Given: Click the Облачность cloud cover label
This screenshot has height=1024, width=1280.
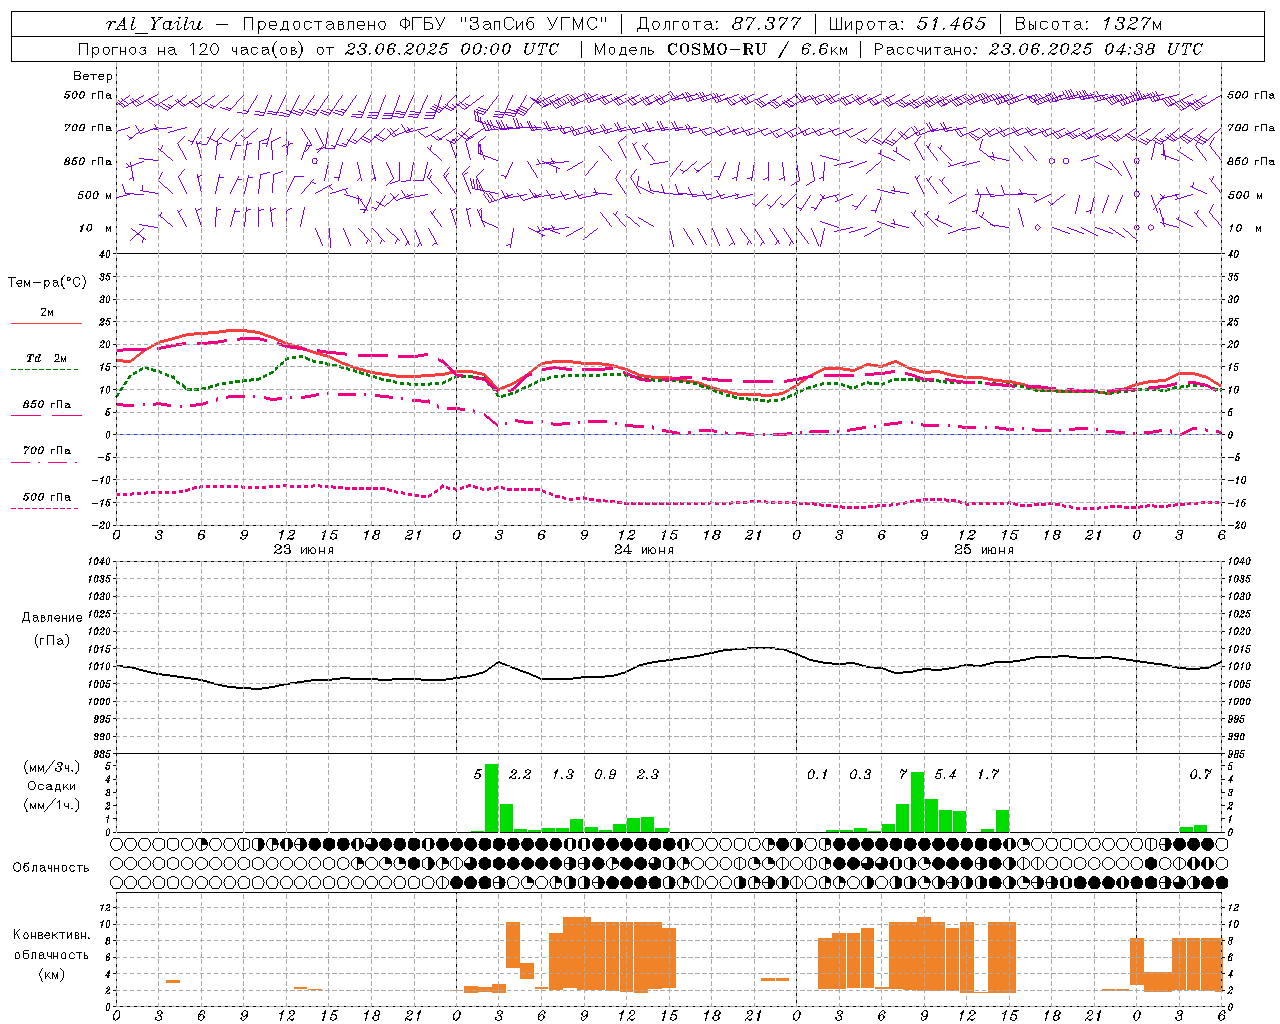Looking at the screenshot, I should (51, 867).
